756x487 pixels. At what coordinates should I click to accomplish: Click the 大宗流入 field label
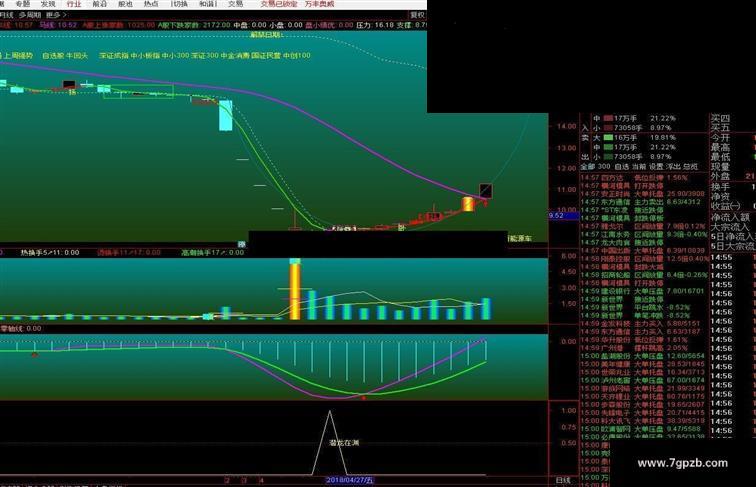(730, 227)
